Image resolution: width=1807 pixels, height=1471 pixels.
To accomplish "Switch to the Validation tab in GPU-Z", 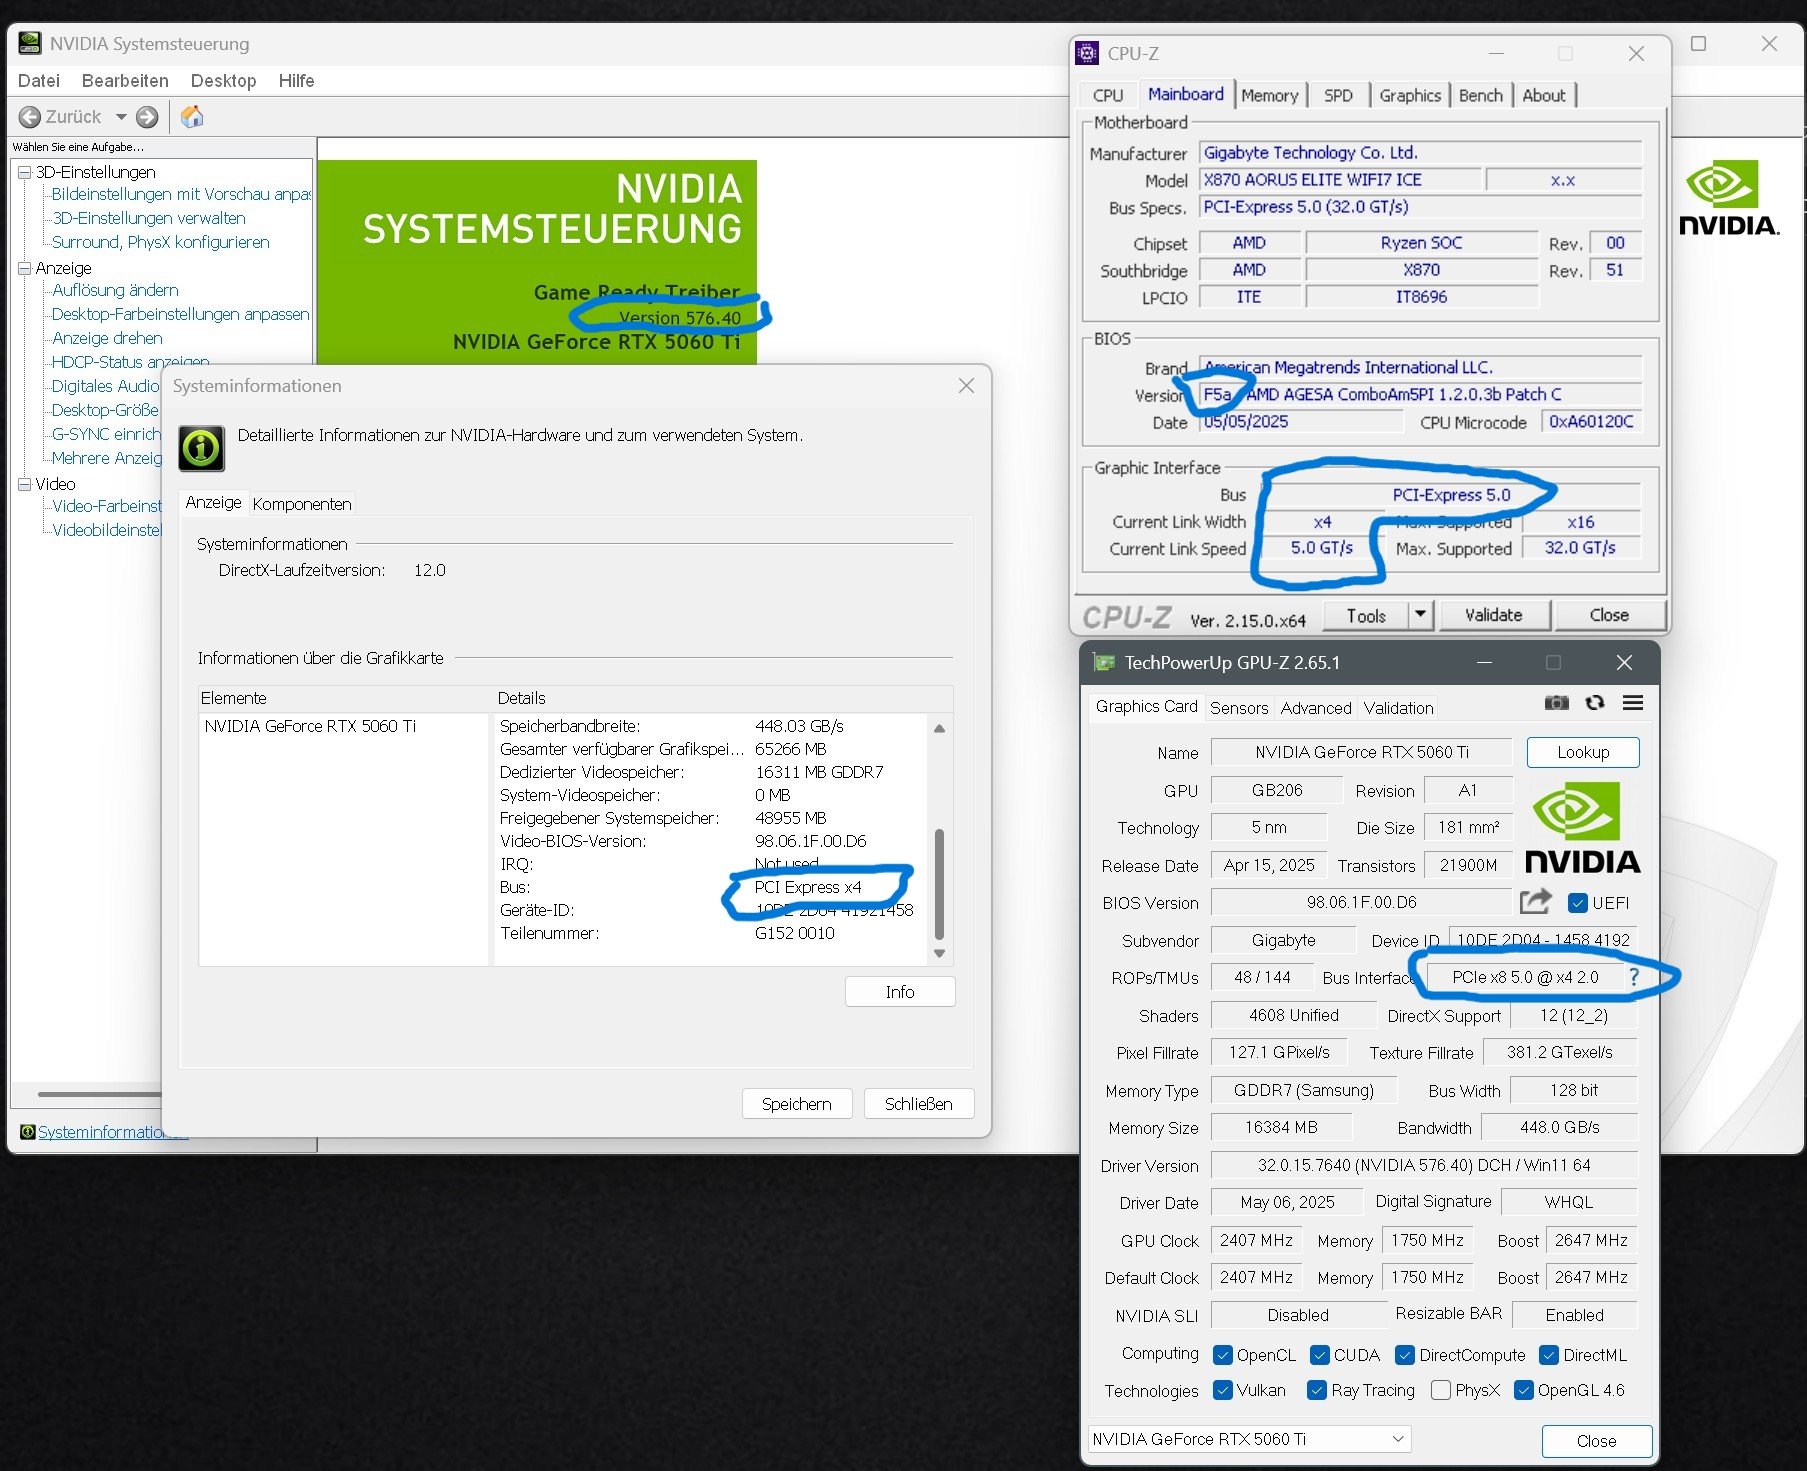I will click(1398, 708).
